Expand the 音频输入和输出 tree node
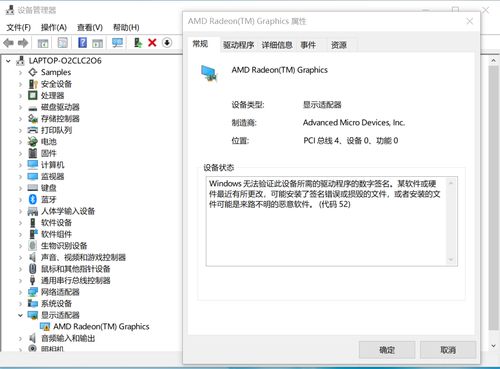500x369 pixels. pos(20,338)
